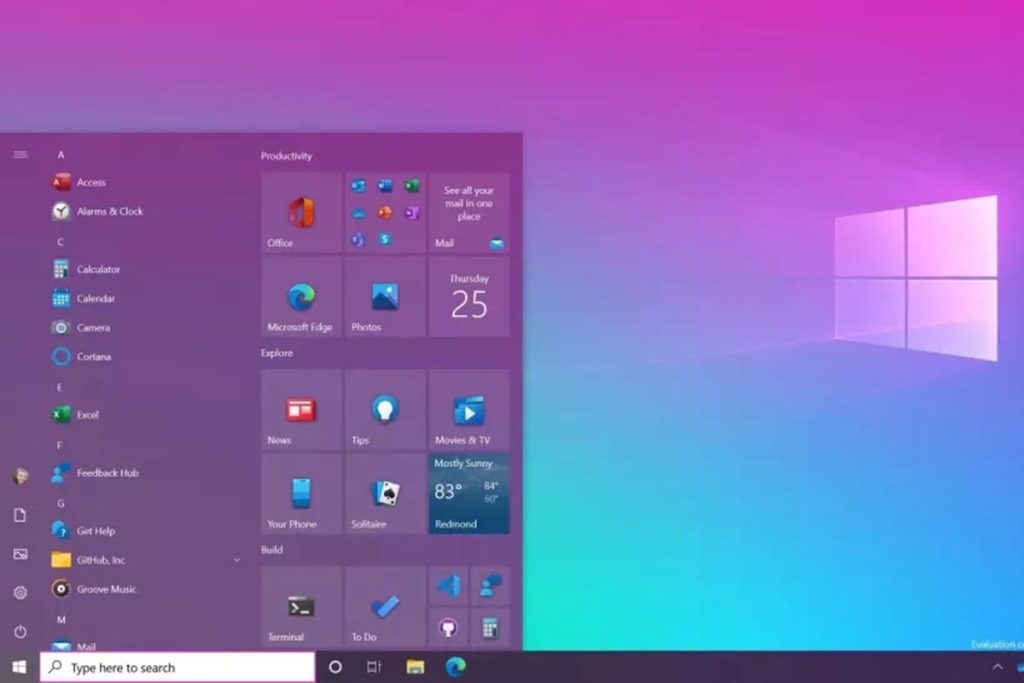The image size is (1024, 683).
Task: Expand the GitHub, Inc folder
Action: pos(237,560)
